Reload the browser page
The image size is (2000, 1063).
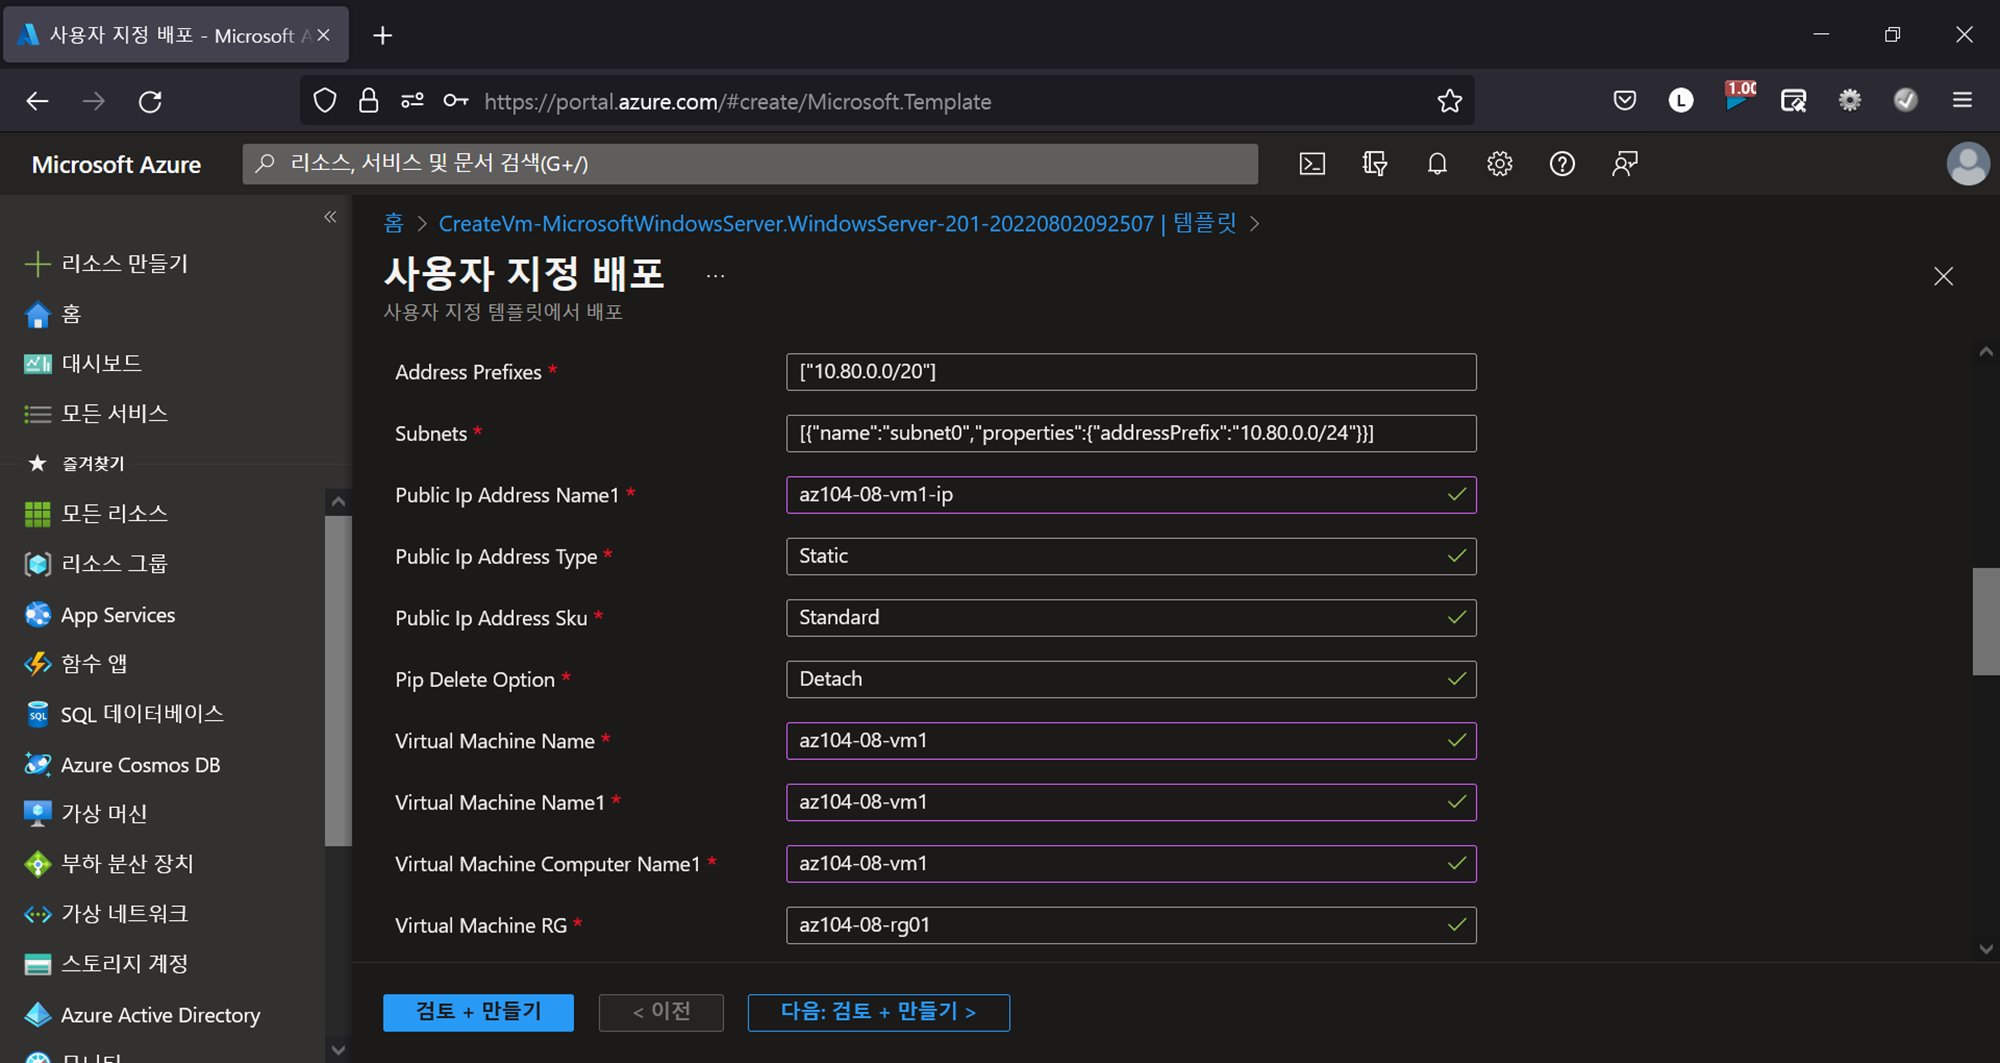(x=150, y=101)
